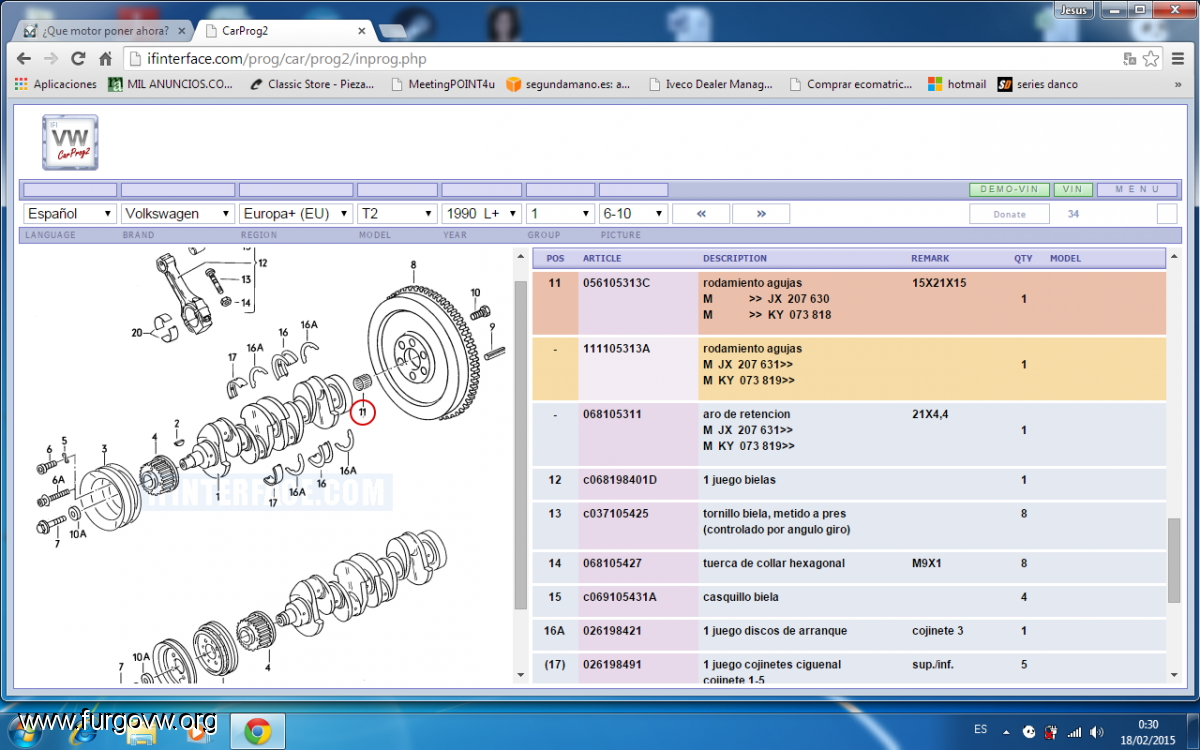
Task: Click the VW CarProg2 logo
Action: coord(70,142)
